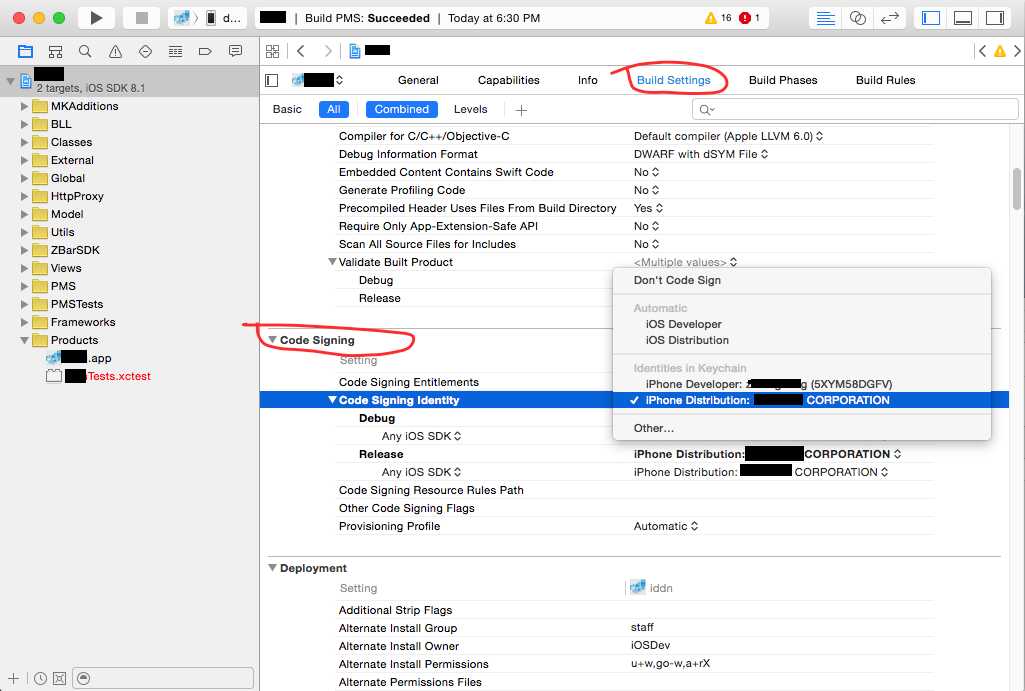Open the Report navigator speech icon
The height and width of the screenshot is (691, 1025).
coord(235,51)
